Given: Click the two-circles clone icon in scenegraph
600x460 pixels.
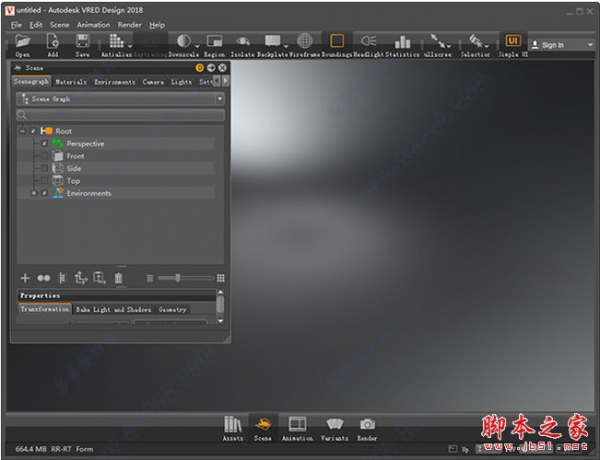Looking at the screenshot, I should coord(44,278).
